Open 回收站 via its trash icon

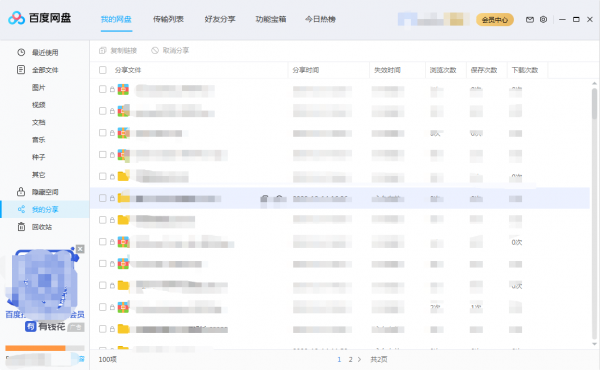[x=21, y=227]
